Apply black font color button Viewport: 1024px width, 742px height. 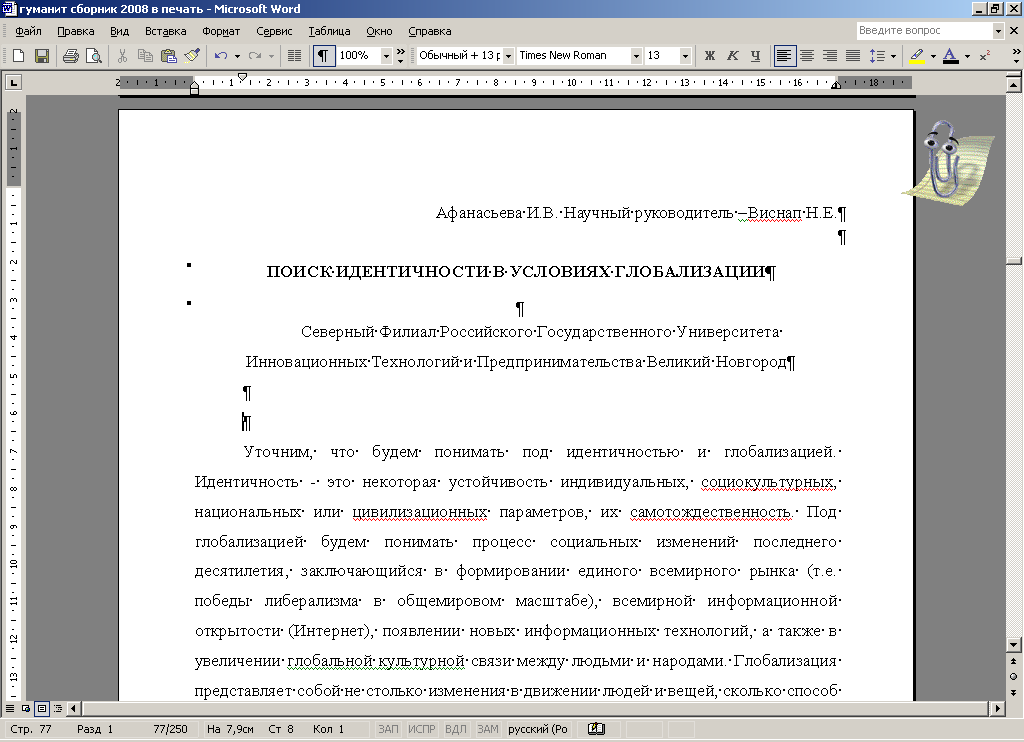point(951,56)
